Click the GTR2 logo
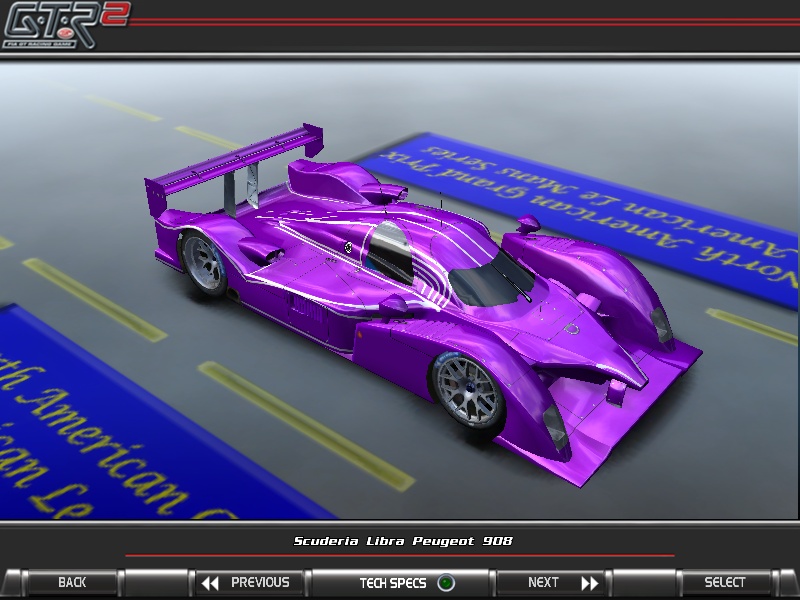Image resolution: width=800 pixels, height=600 pixels. click(65, 24)
